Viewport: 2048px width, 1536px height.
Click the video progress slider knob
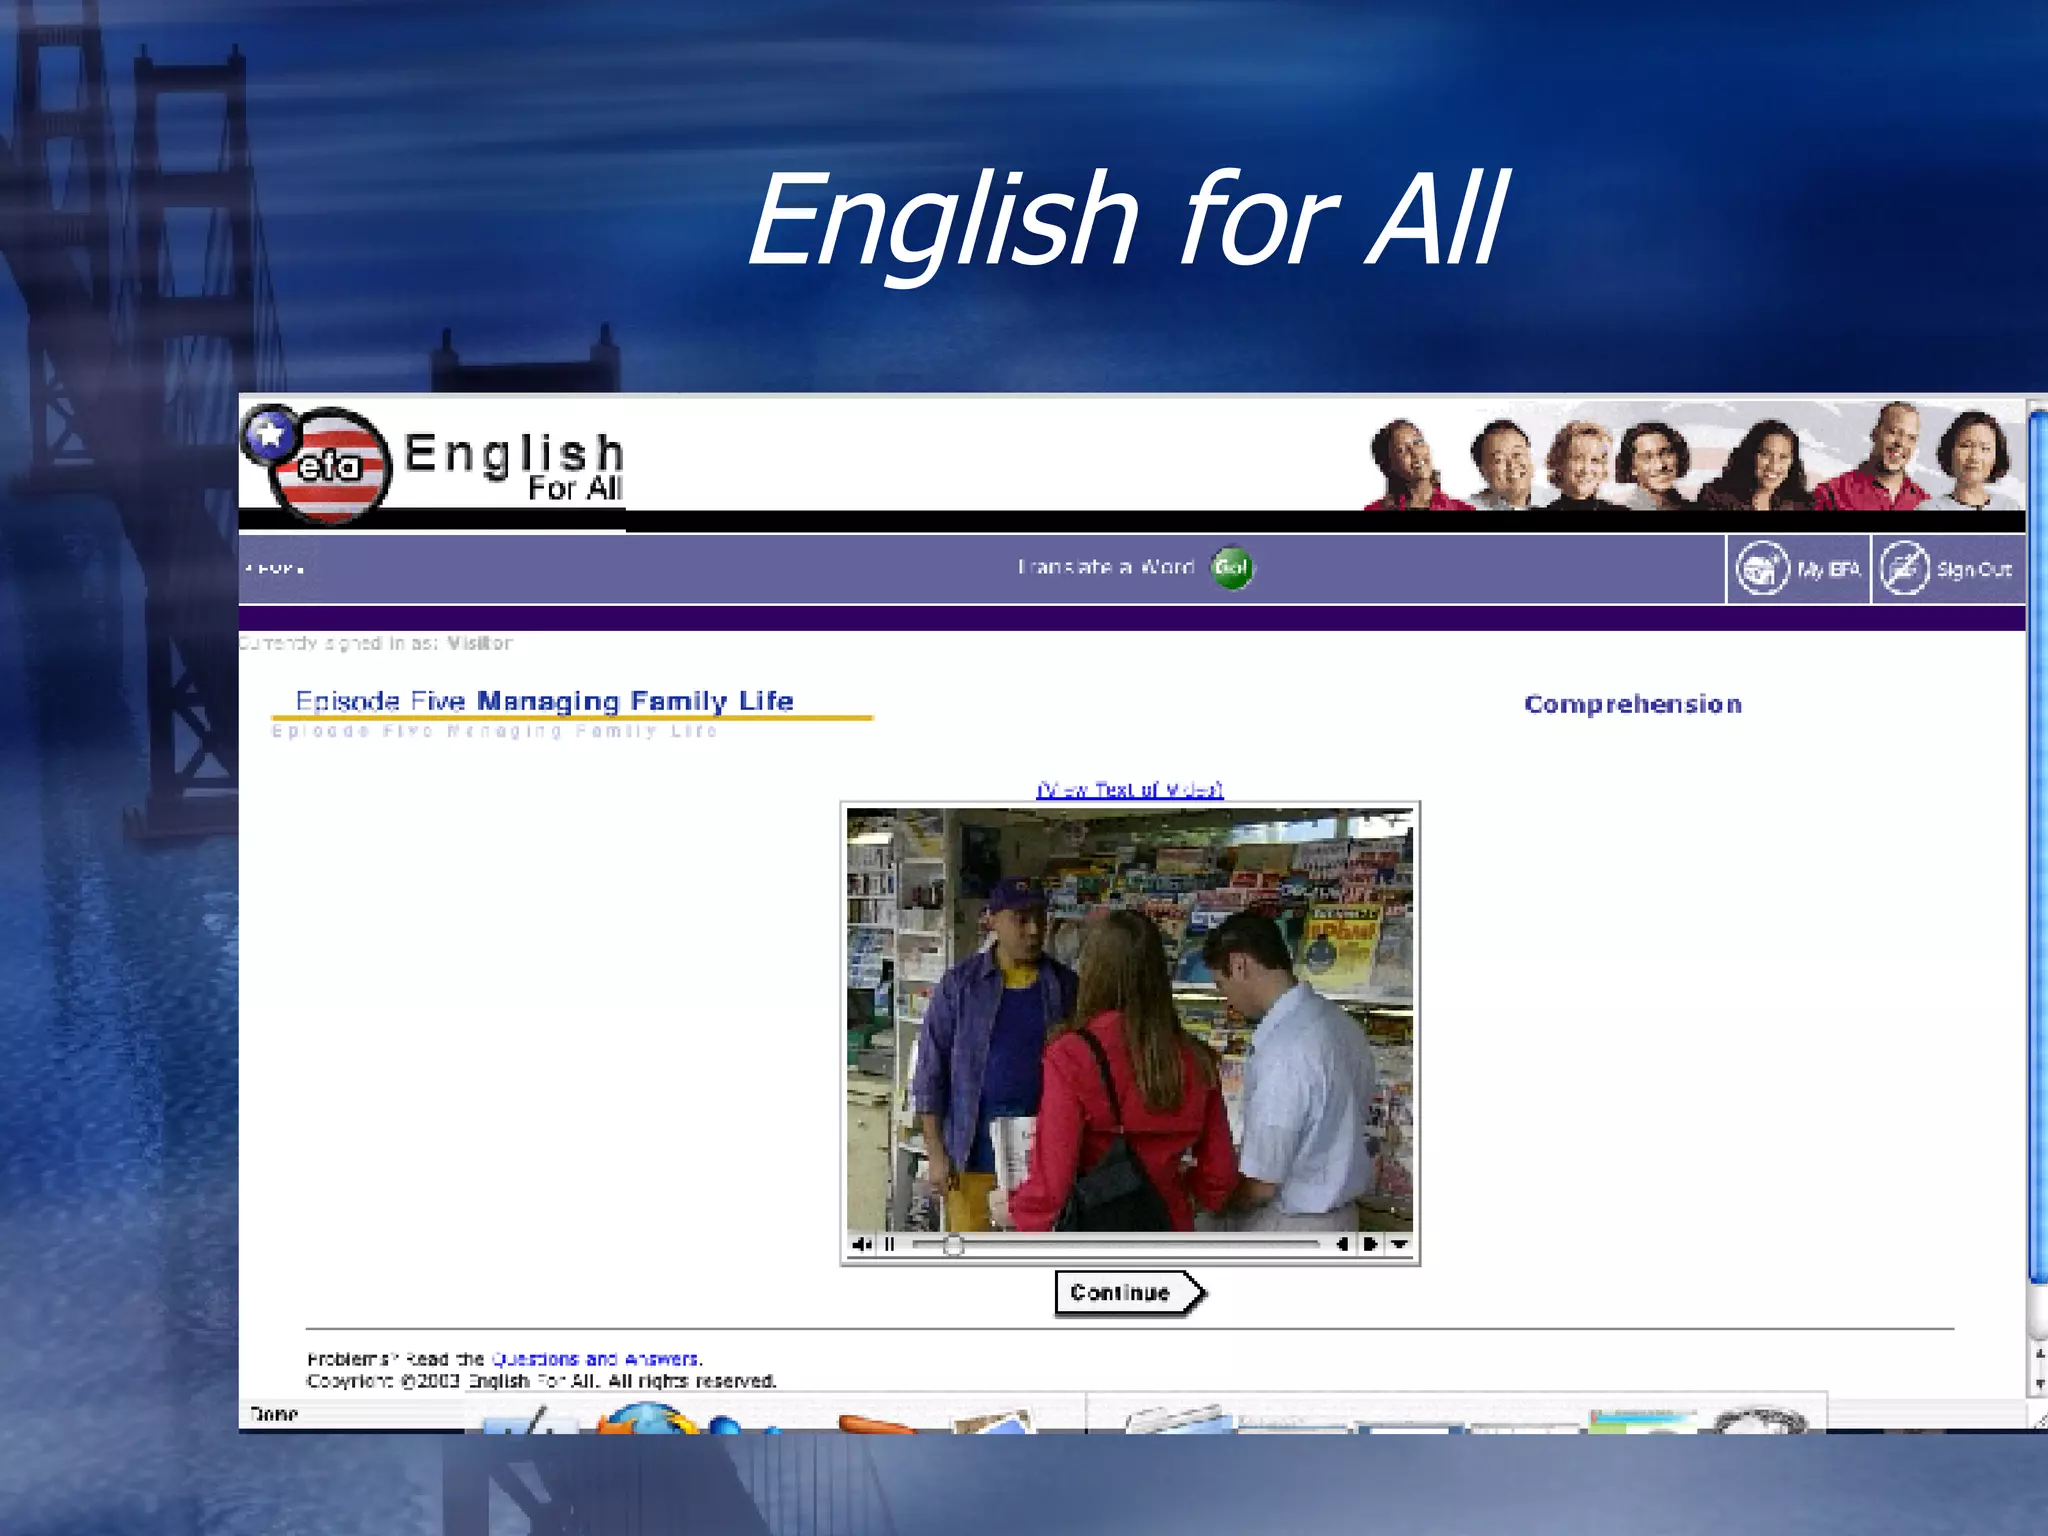point(953,1244)
